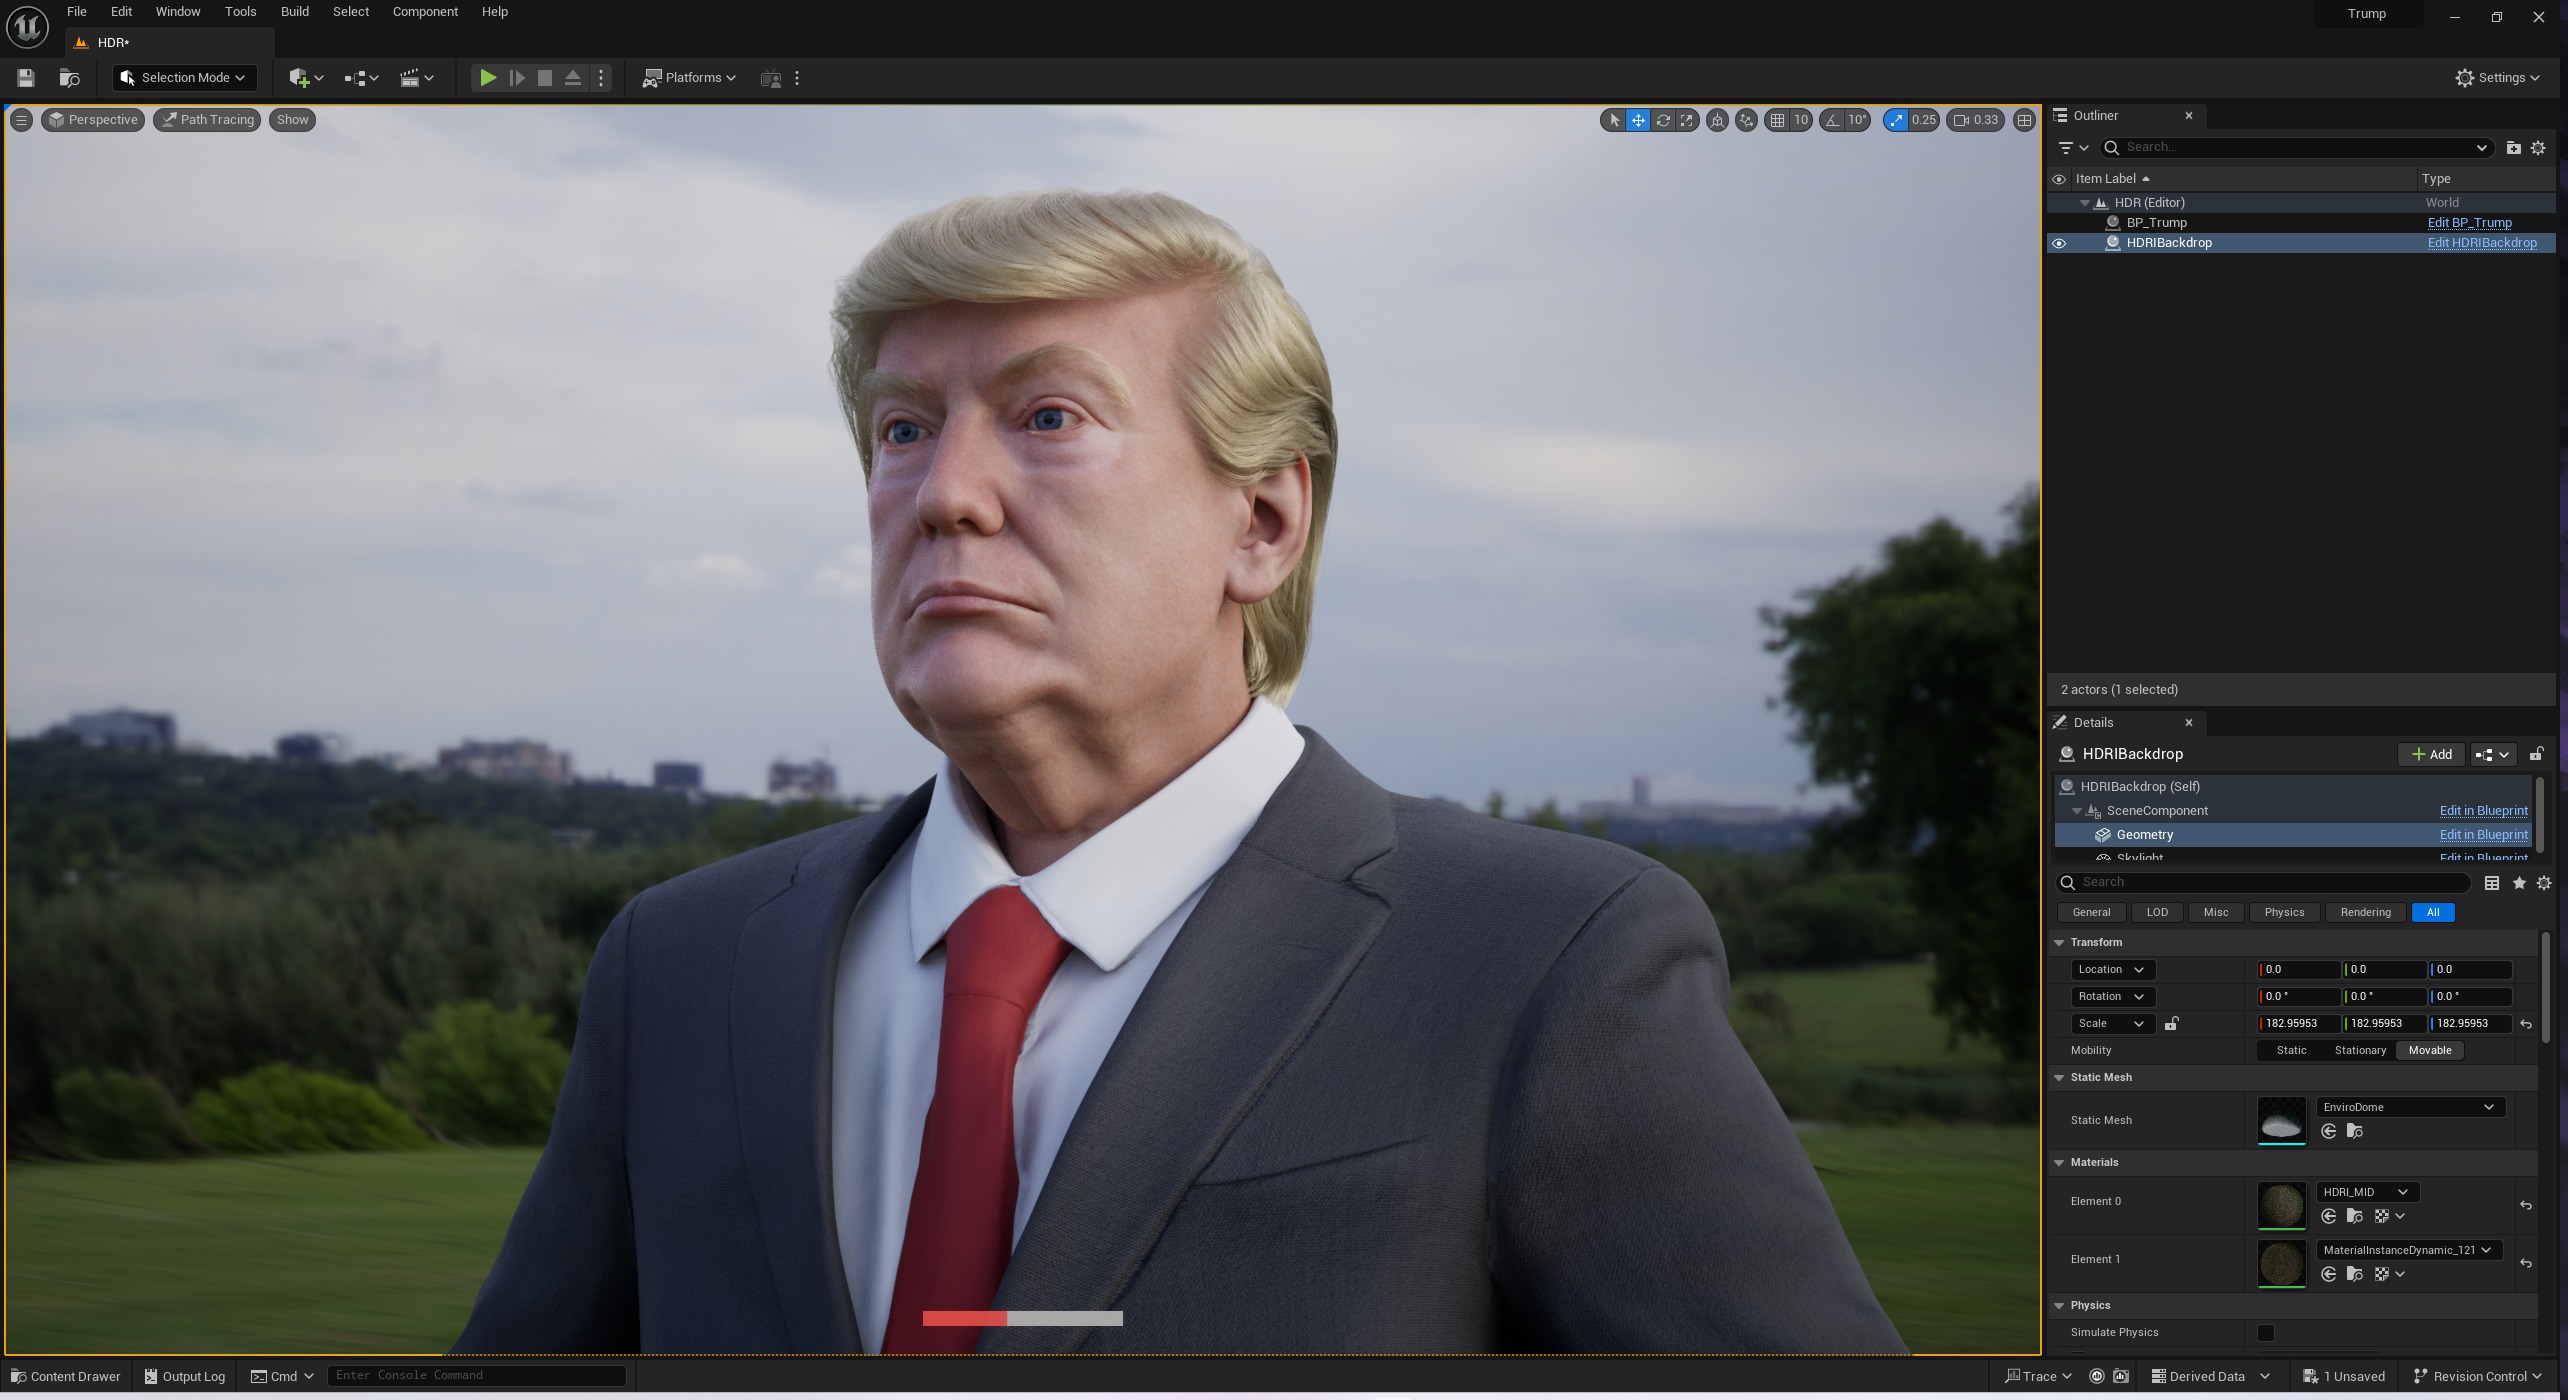Browse to HDRI_MID asset in Content Browser
The height and width of the screenshot is (1400, 2568).
2355,1216
